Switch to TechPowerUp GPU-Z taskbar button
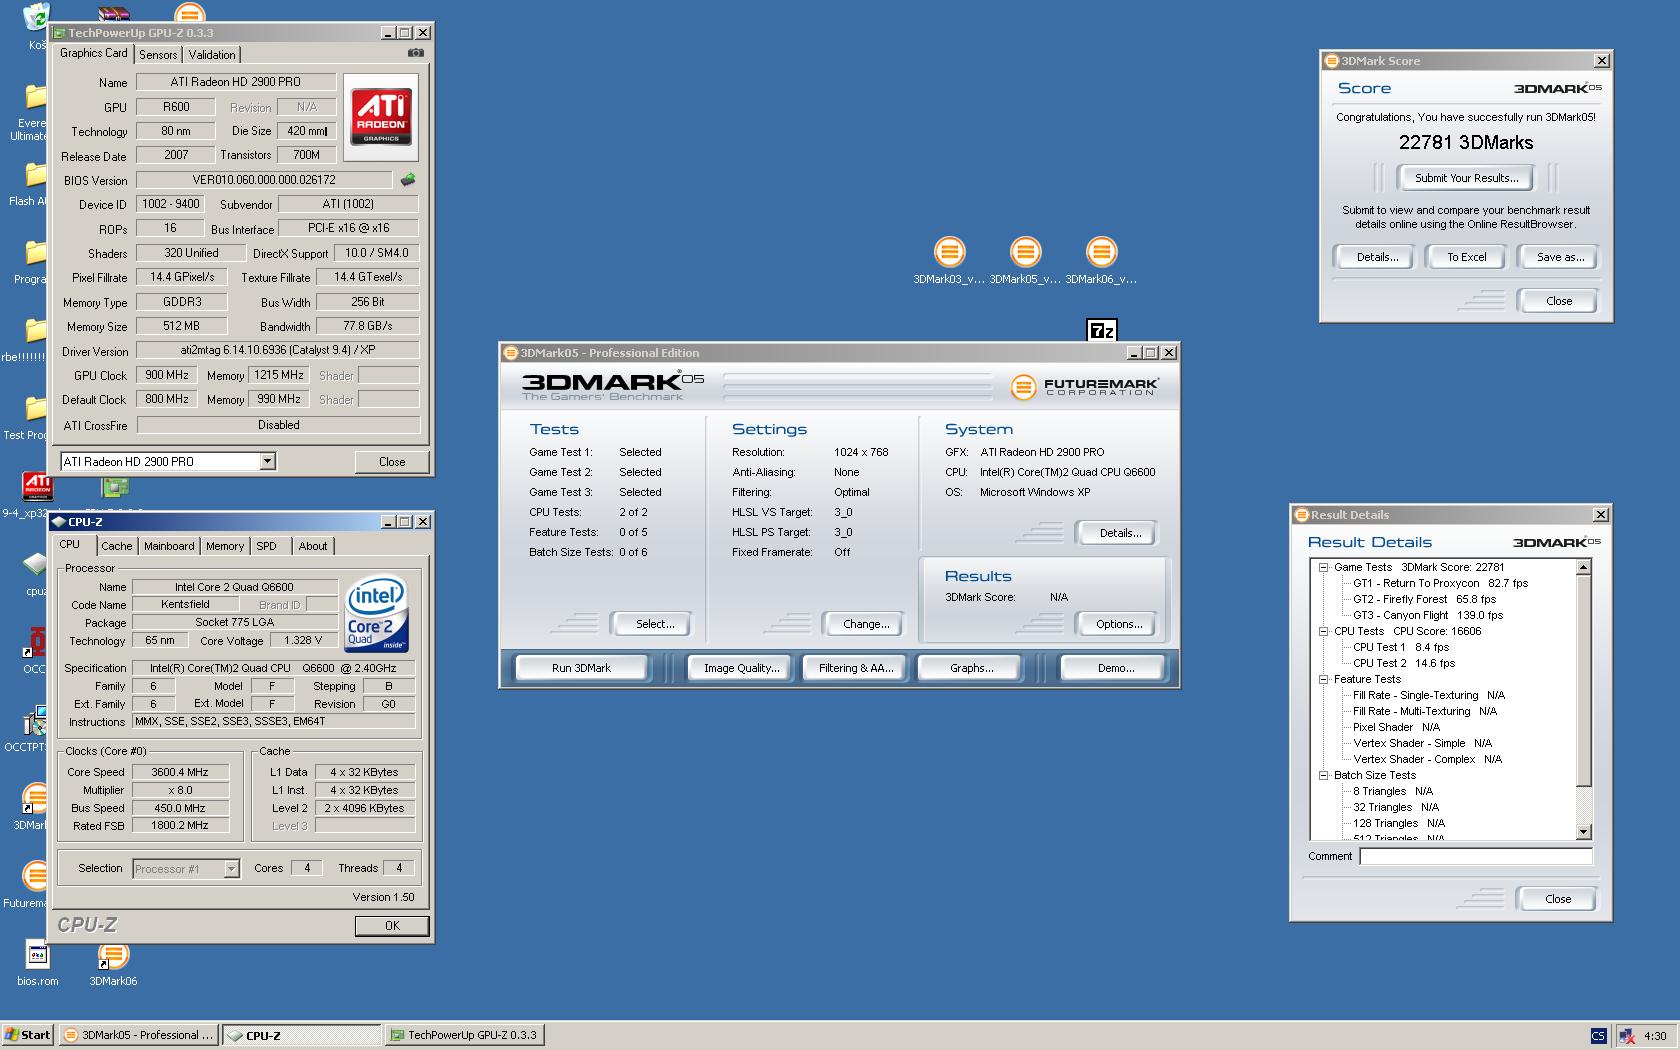Screen dimensions: 1680x1050 [x=465, y=1035]
